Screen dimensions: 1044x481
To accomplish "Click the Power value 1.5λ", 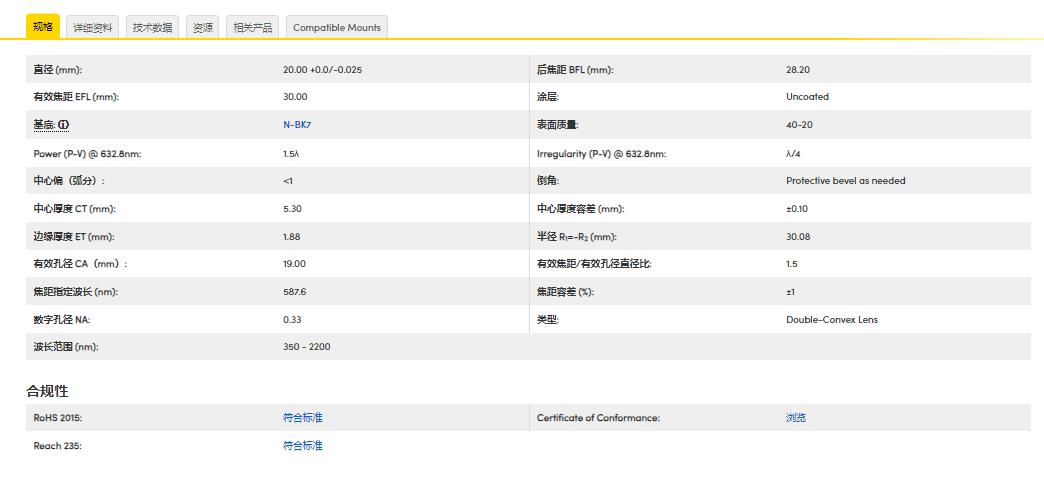I will point(291,153).
